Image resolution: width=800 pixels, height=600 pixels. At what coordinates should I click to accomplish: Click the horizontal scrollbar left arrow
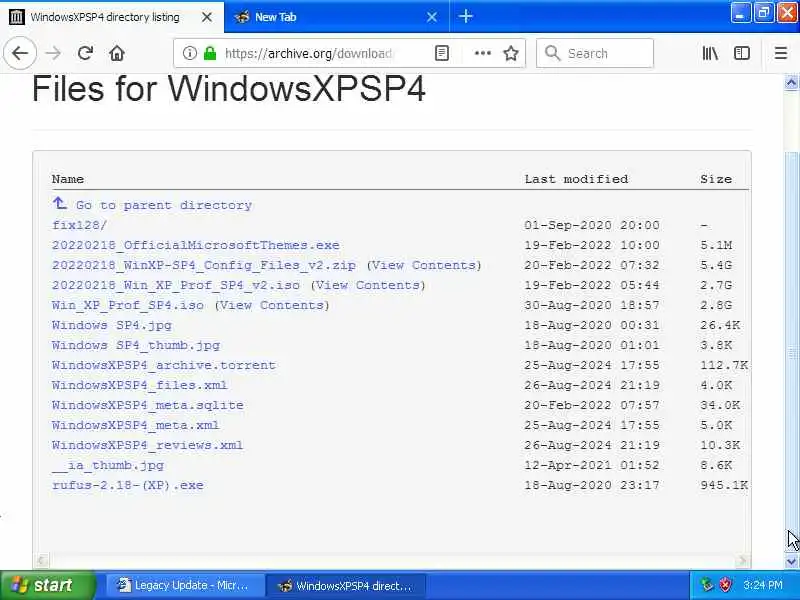42,561
